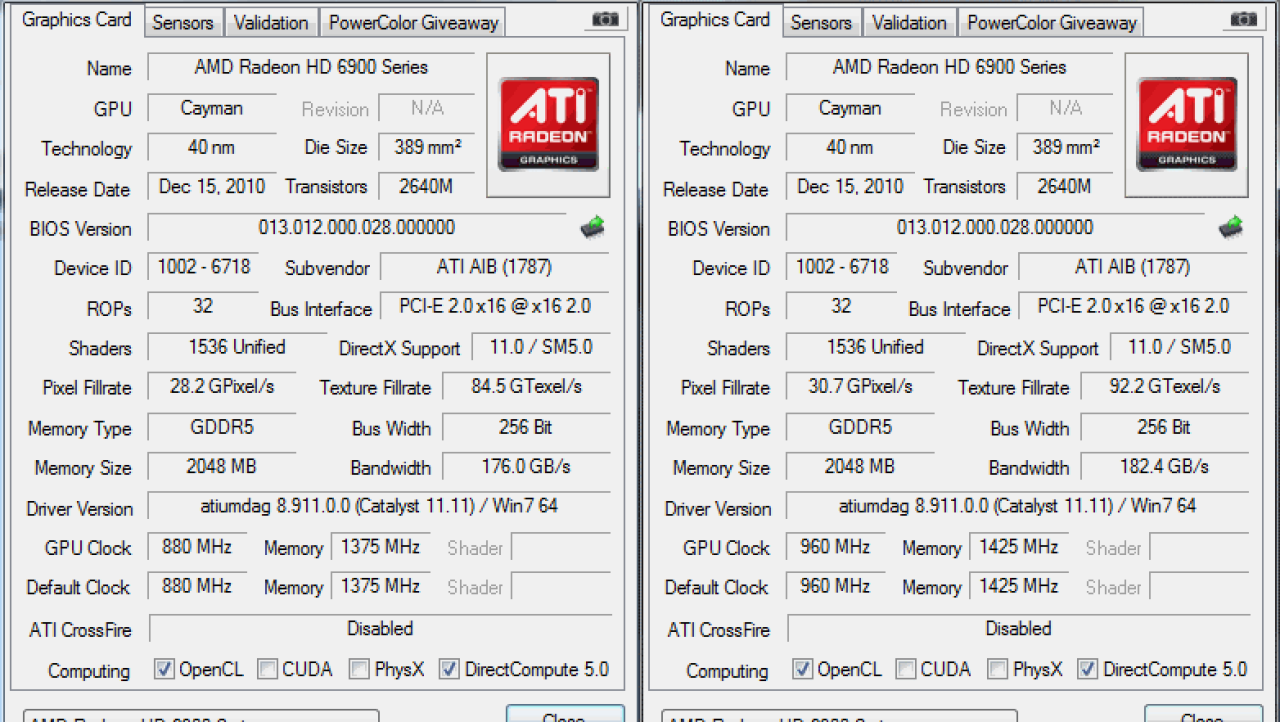1280x722 pixels.
Task: Toggle DirectCompute 5.0 checkbox in left window
Action: [x=449, y=669]
